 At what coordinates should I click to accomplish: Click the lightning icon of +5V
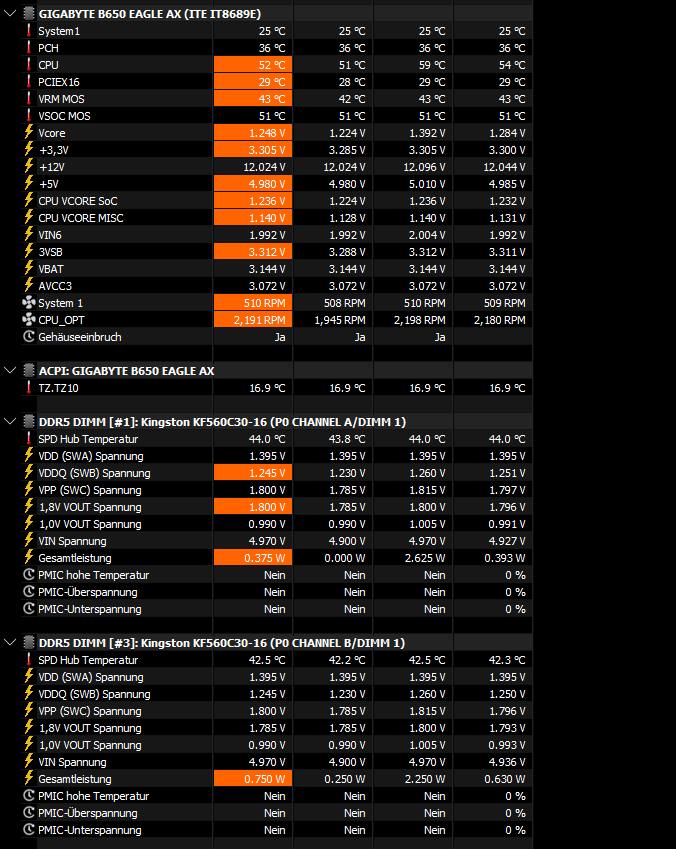[29, 184]
